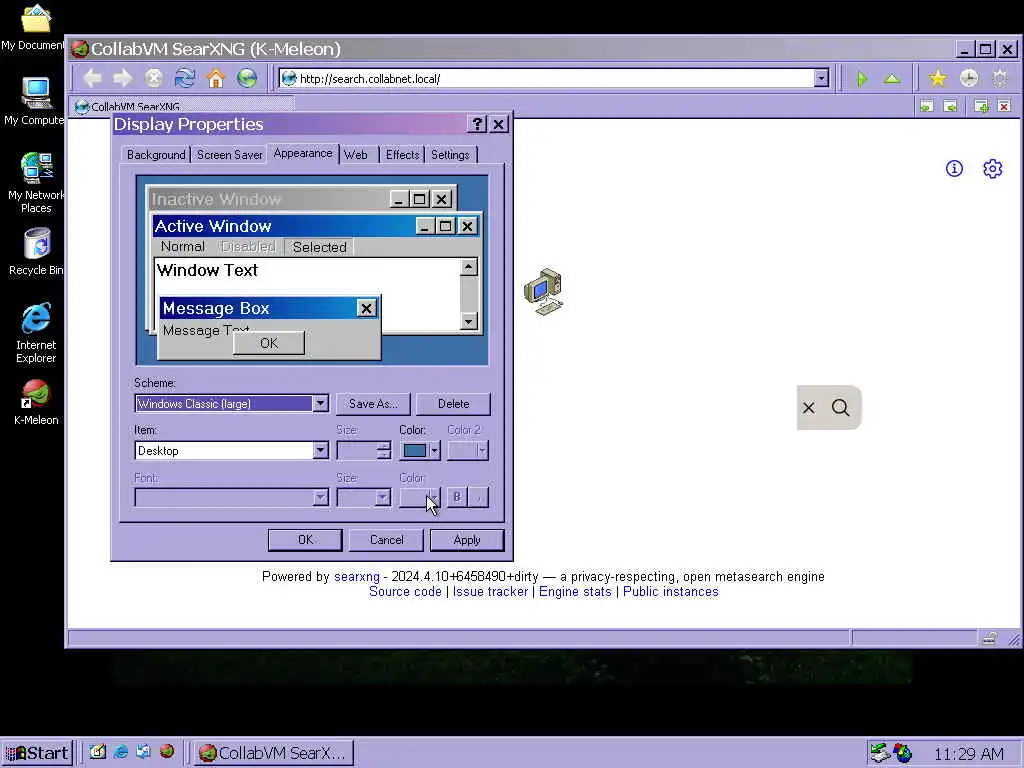Switch to next tab icon in K-Meleon
Image resolution: width=1024 pixels, height=768 pixels.
(x=951, y=106)
